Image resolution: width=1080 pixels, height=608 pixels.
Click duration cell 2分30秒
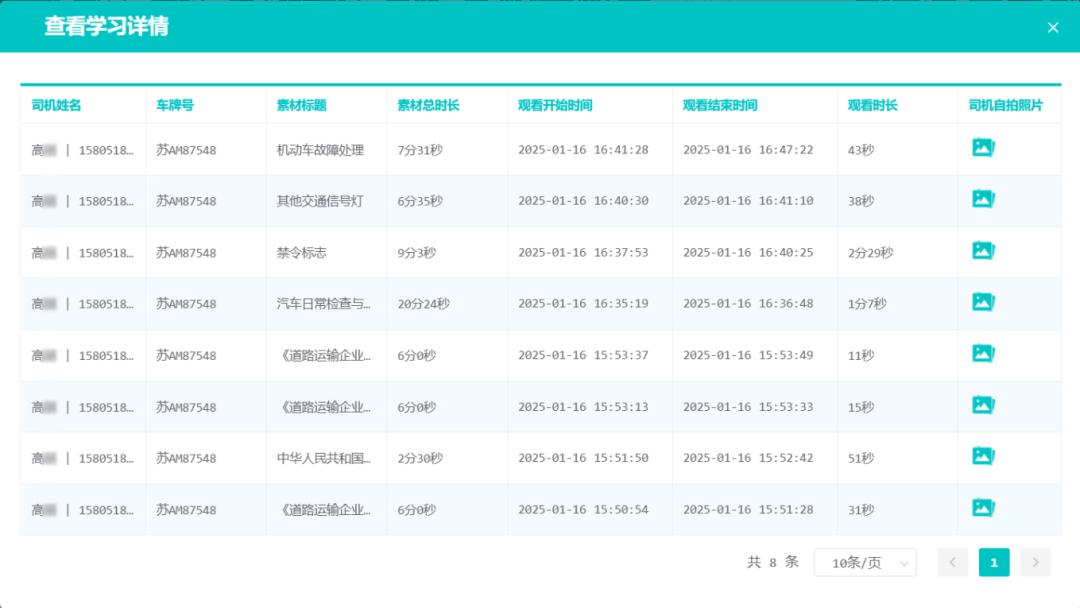click(x=420, y=458)
